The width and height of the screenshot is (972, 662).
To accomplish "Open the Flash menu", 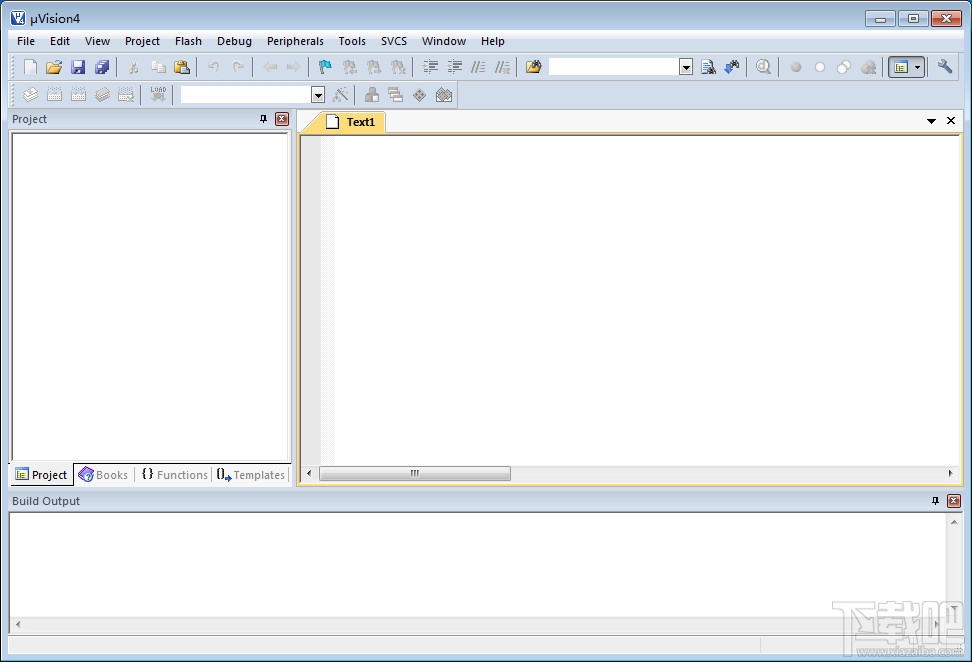I will (188, 41).
